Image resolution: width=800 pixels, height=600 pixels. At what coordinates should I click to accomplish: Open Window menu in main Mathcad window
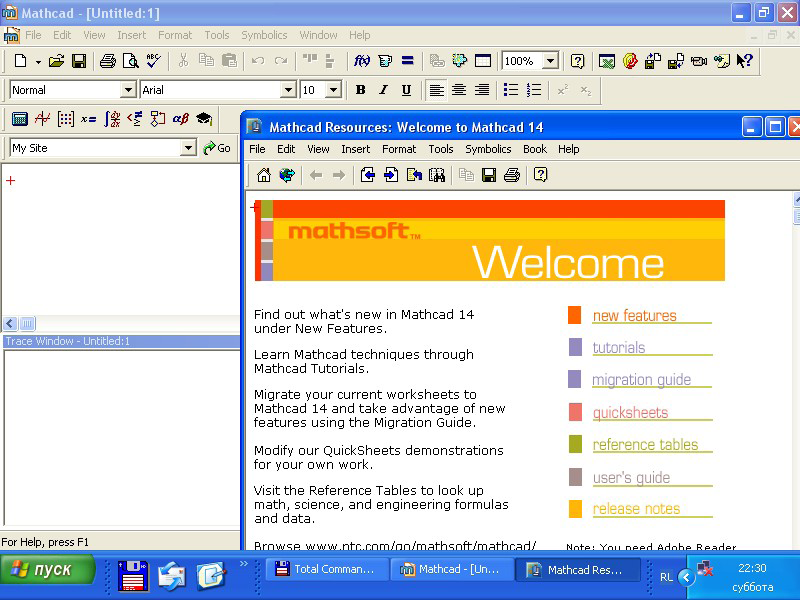click(x=318, y=35)
